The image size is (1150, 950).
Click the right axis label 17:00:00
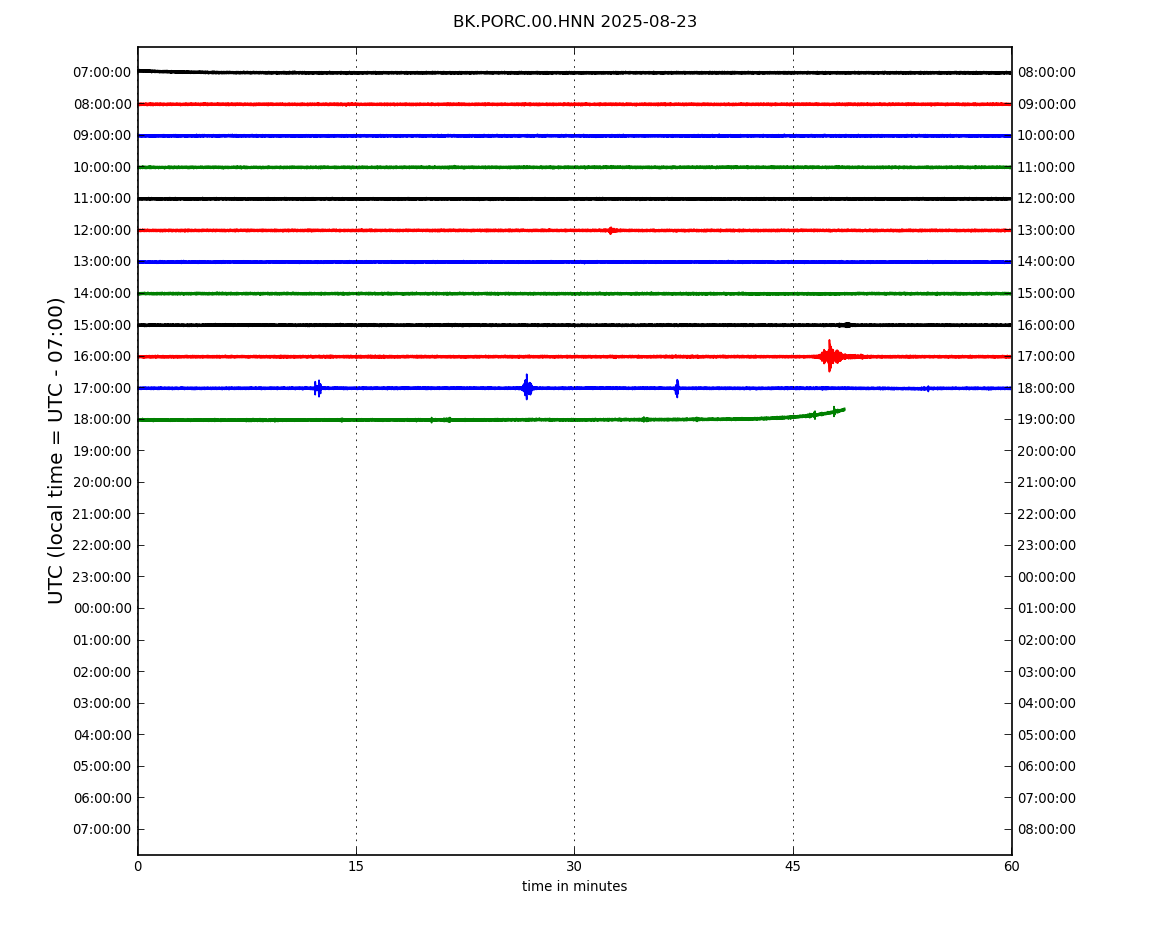tap(1047, 357)
